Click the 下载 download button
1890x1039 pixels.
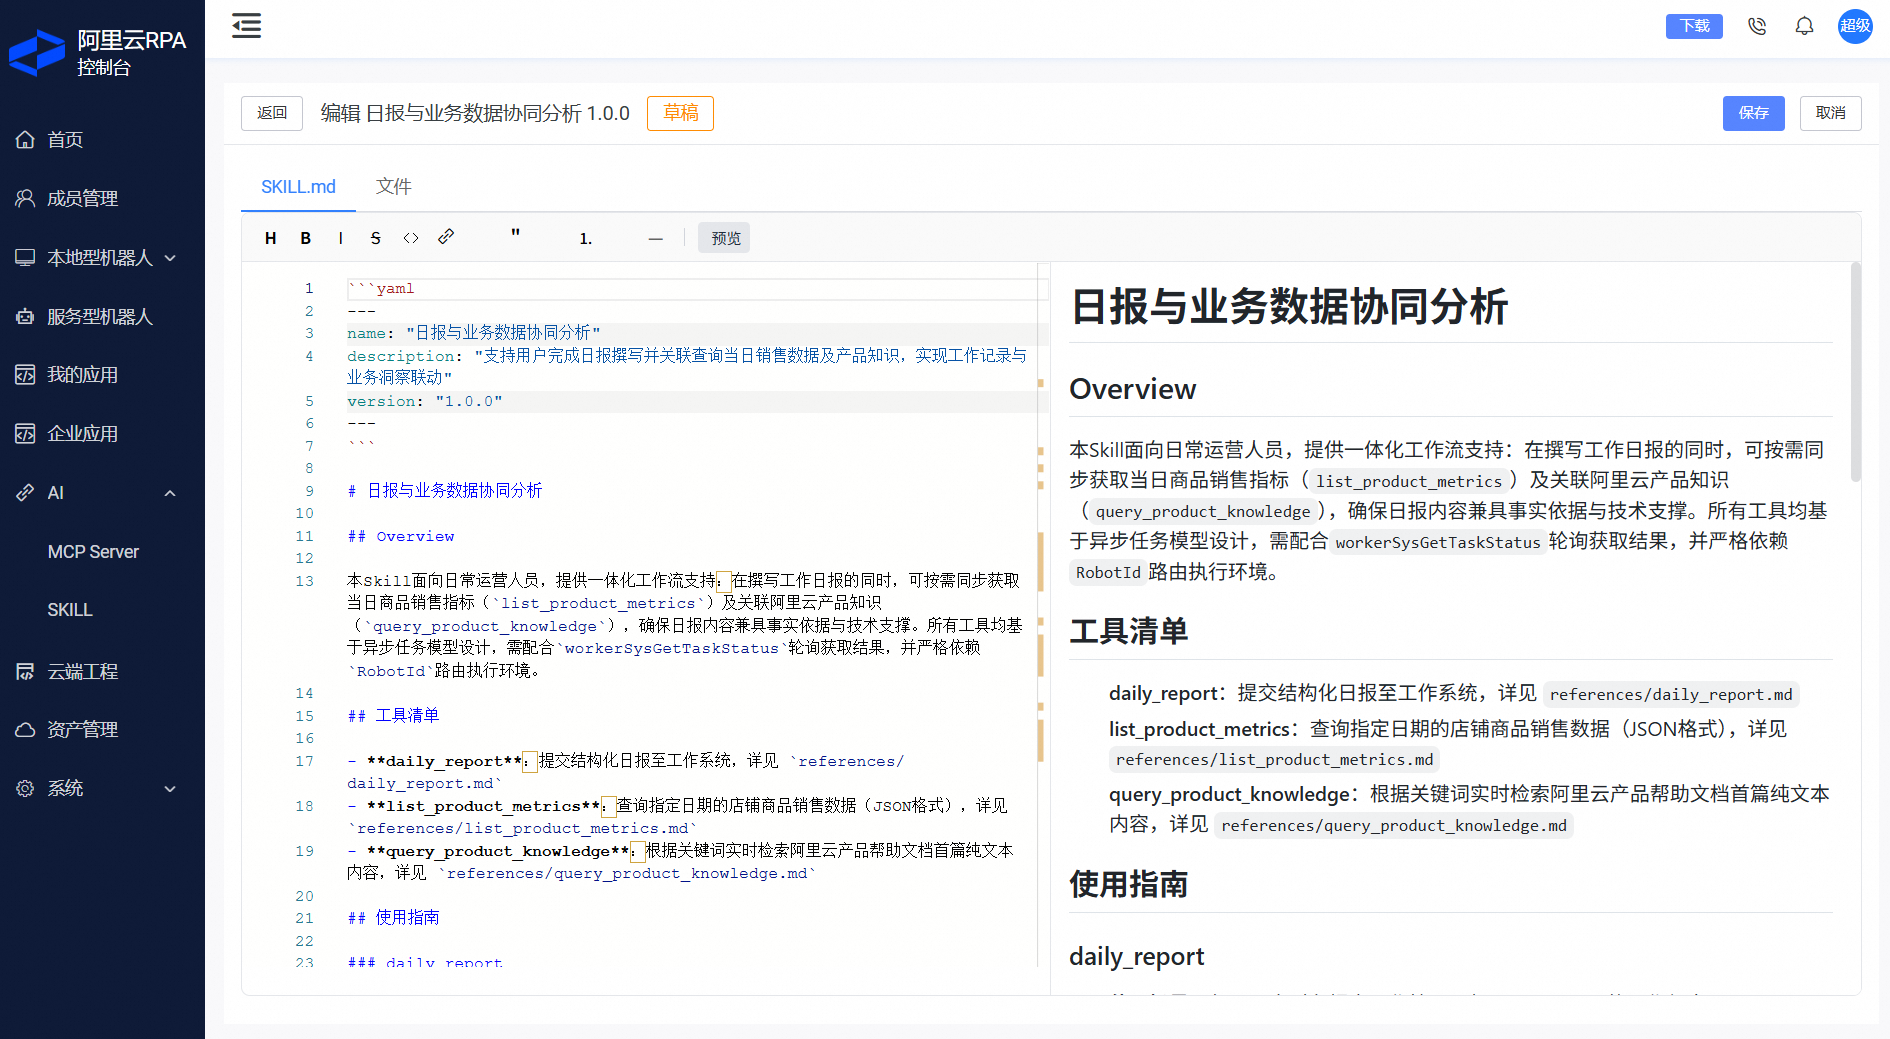(x=1694, y=26)
